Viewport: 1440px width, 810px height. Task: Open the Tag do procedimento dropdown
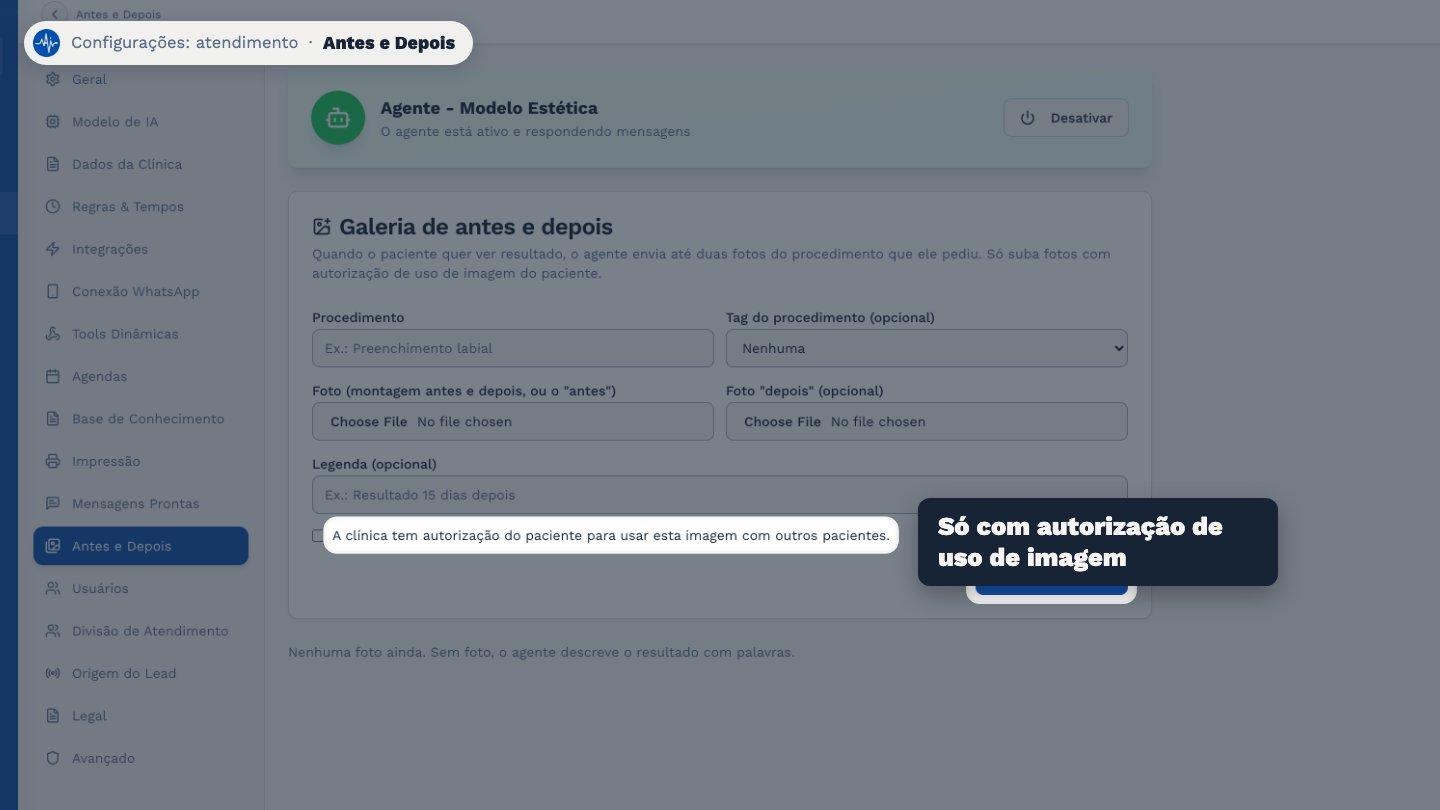pyautogui.click(x=927, y=348)
